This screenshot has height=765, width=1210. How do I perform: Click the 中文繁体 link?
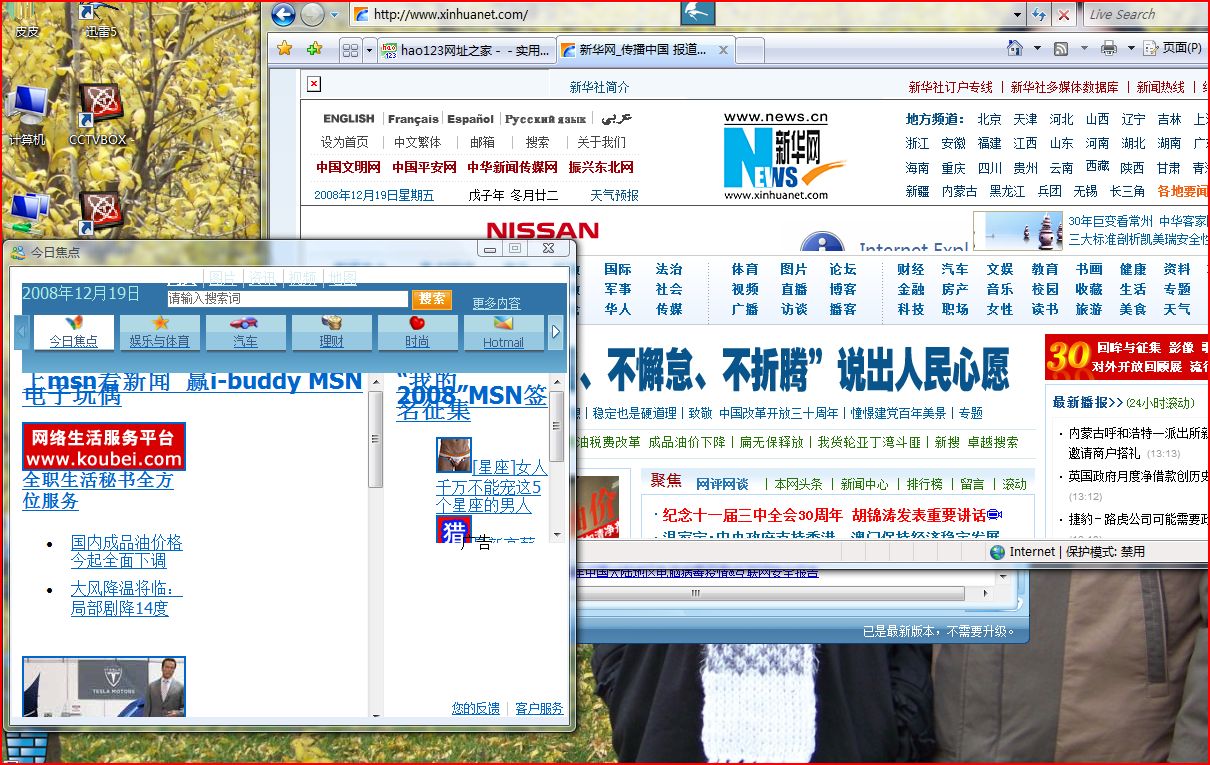click(x=417, y=142)
